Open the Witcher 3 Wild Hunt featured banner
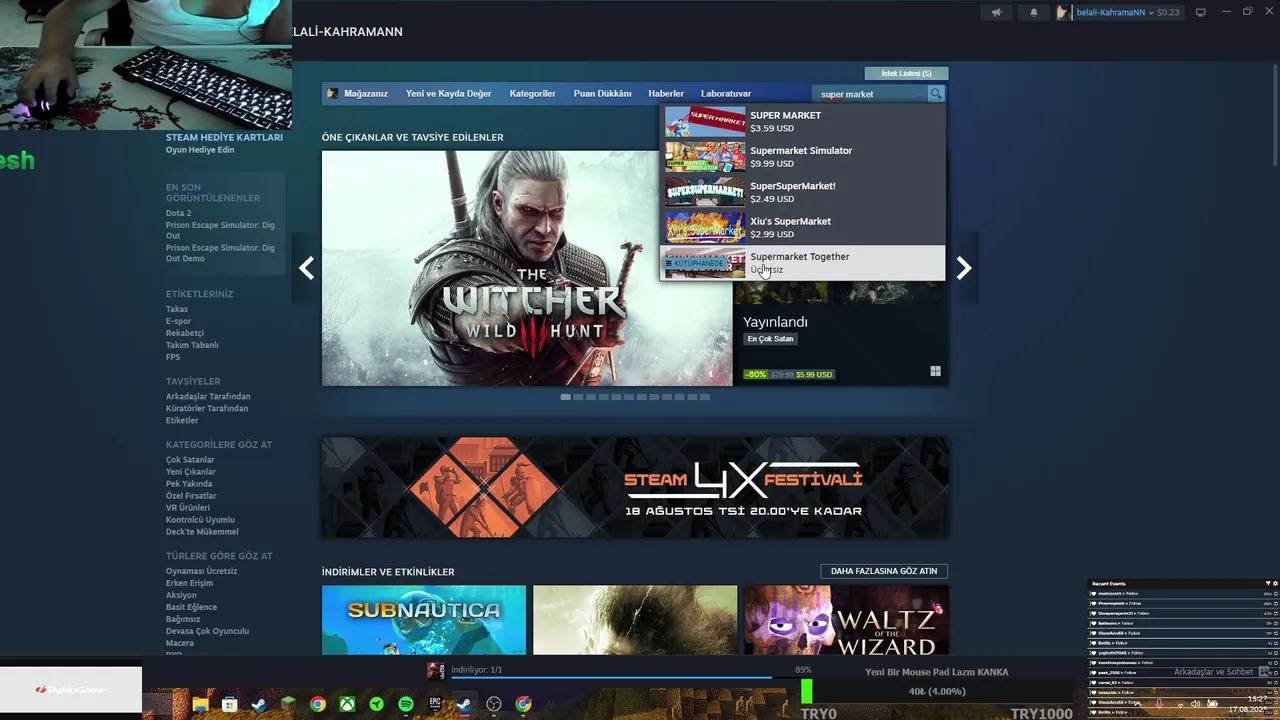This screenshot has width=1280, height=720. point(527,268)
